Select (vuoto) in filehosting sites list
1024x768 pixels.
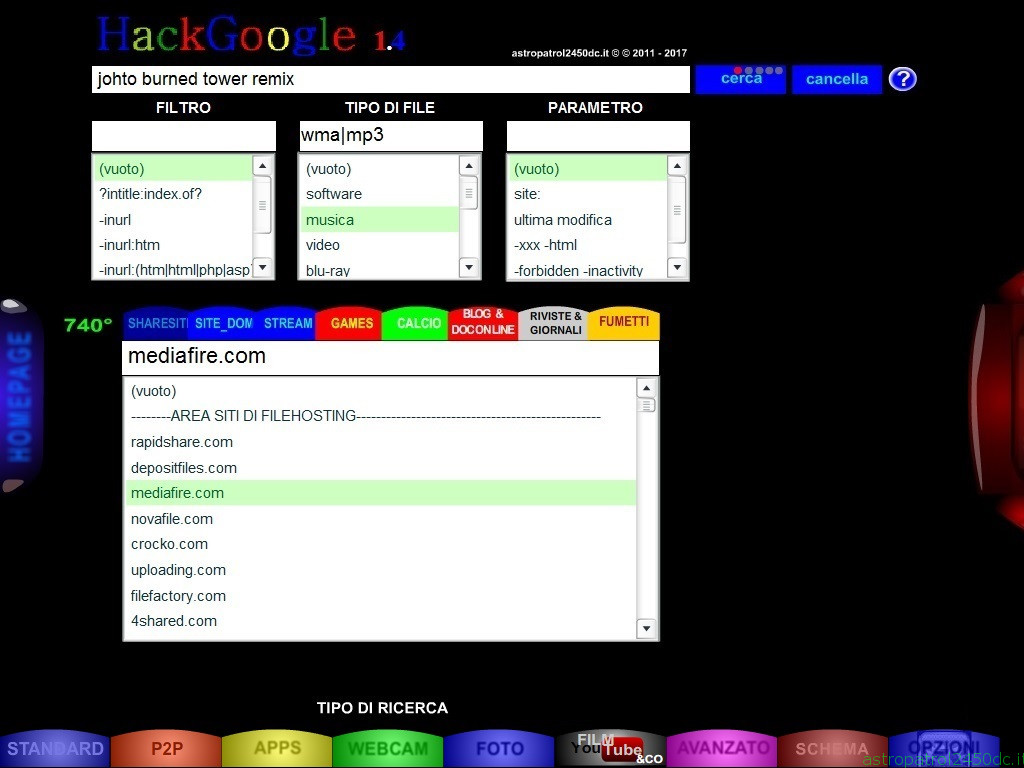(380, 391)
